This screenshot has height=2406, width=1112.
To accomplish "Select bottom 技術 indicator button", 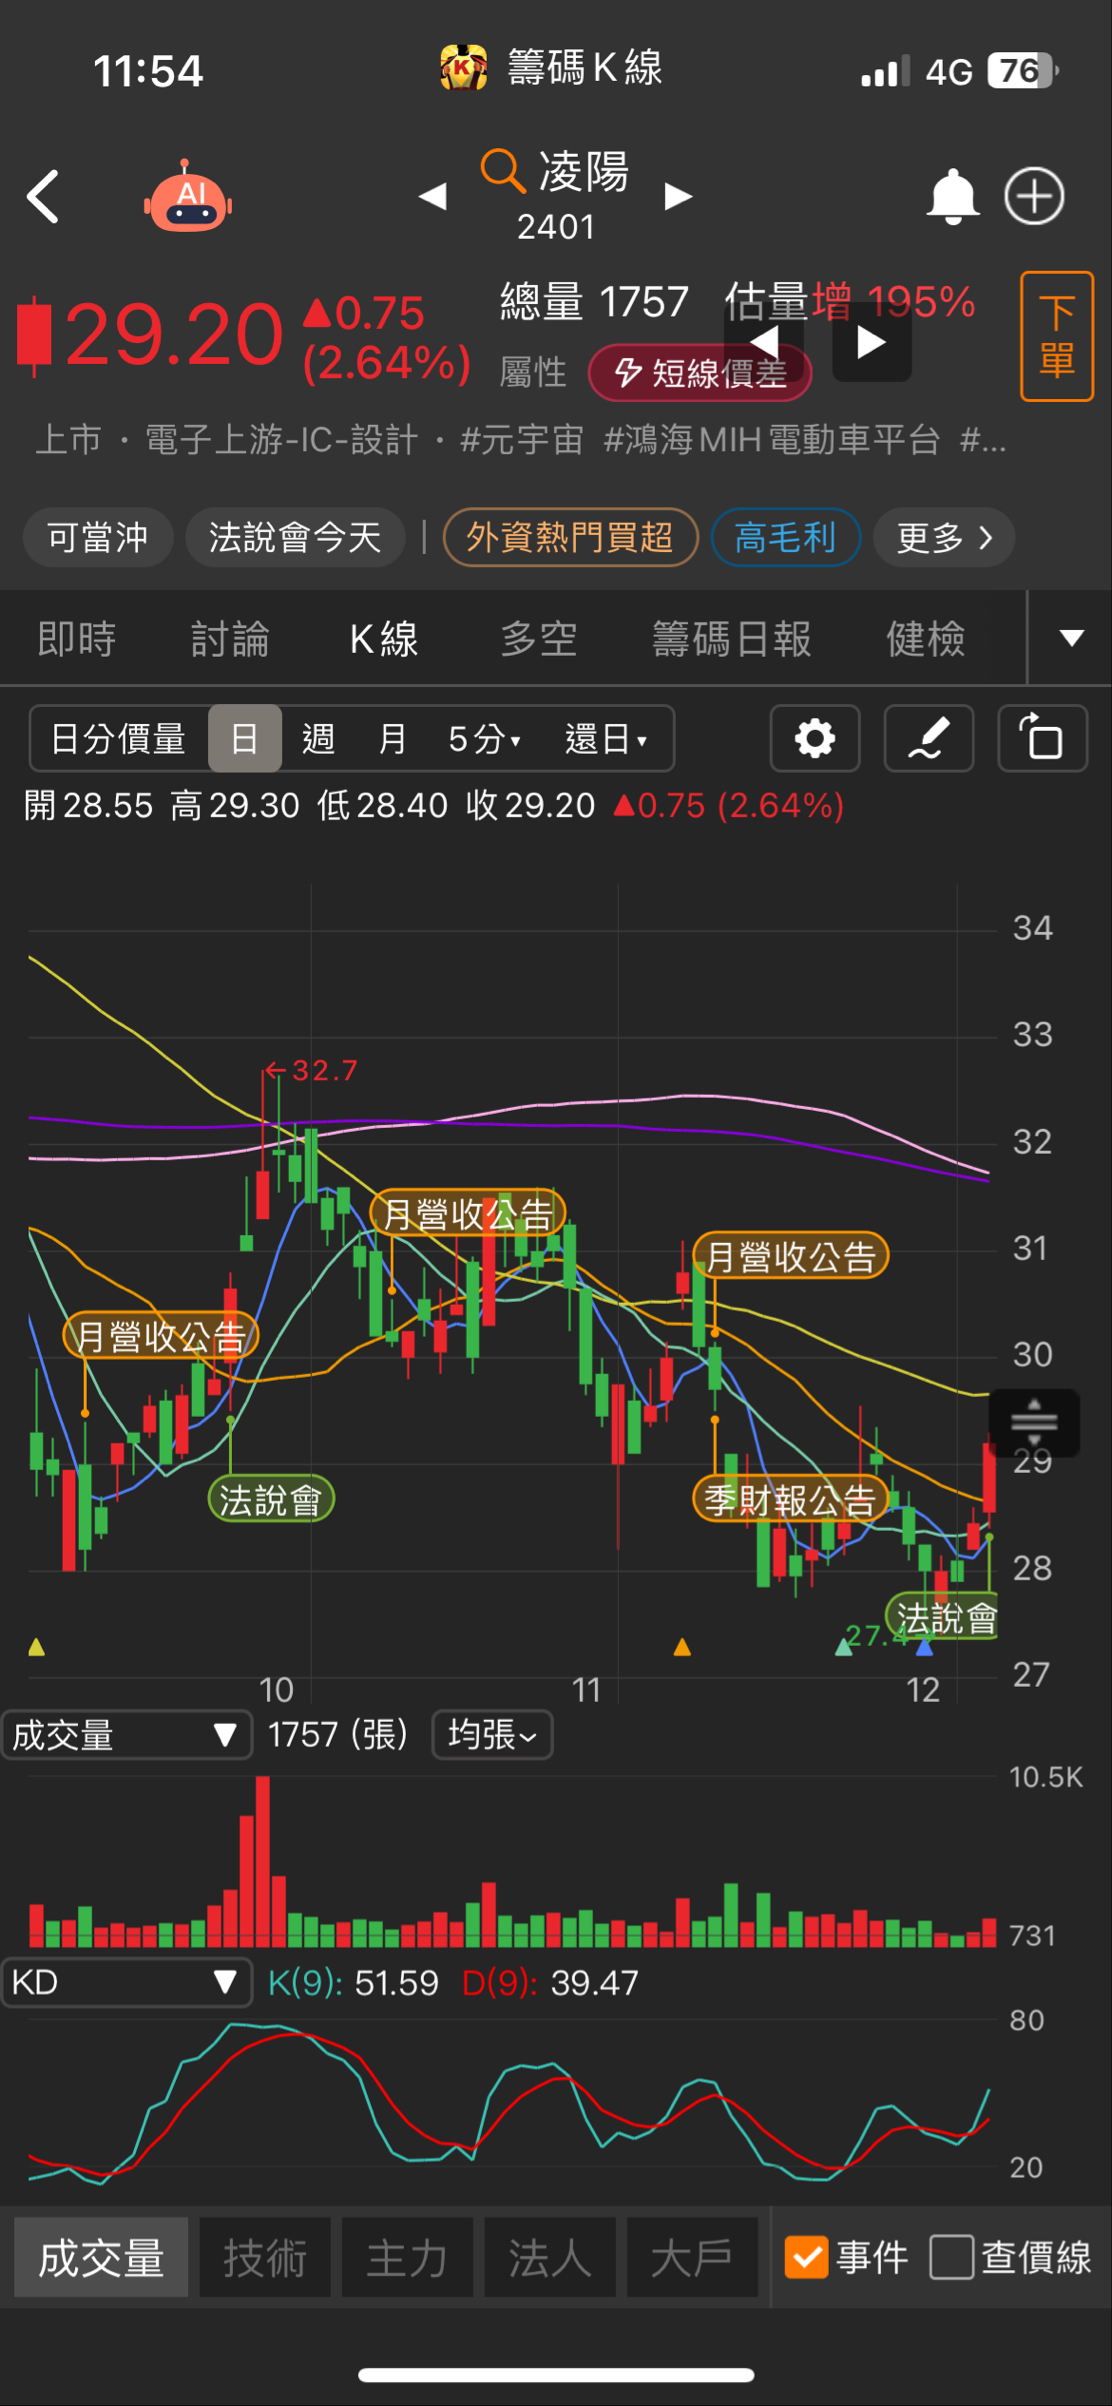I will click(x=265, y=2257).
